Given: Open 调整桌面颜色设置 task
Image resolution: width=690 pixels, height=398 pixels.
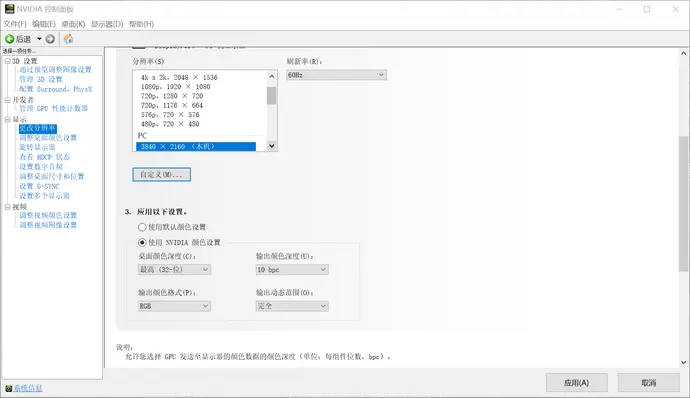Looking at the screenshot, I should pos(48,137).
